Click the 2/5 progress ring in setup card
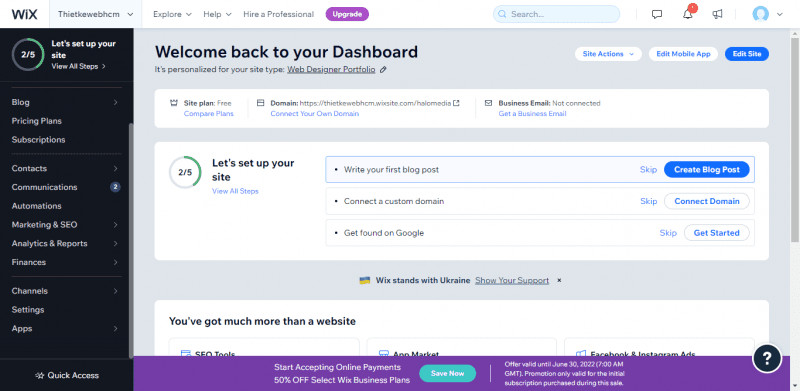Viewport: 800px width, 391px height. tap(185, 172)
